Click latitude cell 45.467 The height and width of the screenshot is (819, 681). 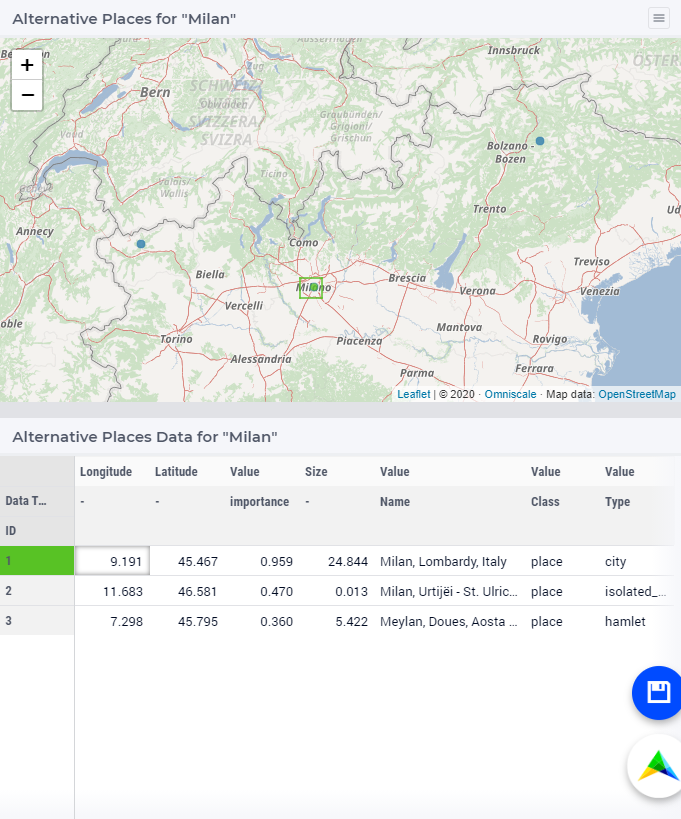click(x=187, y=561)
